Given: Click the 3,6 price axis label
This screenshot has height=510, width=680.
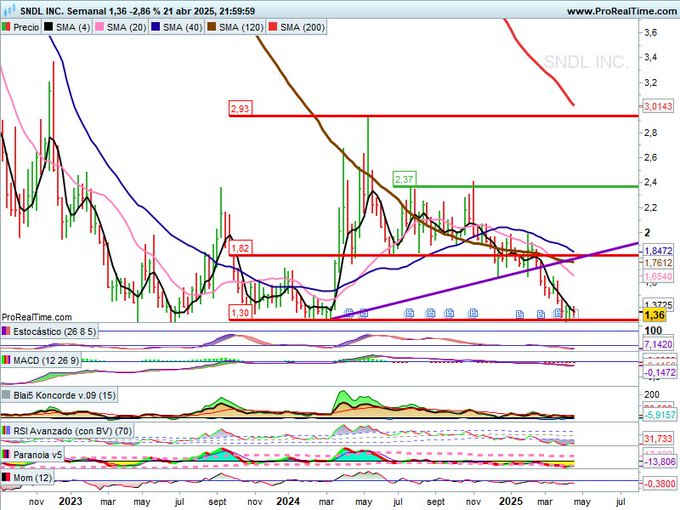Looking at the screenshot, I should tap(651, 33).
